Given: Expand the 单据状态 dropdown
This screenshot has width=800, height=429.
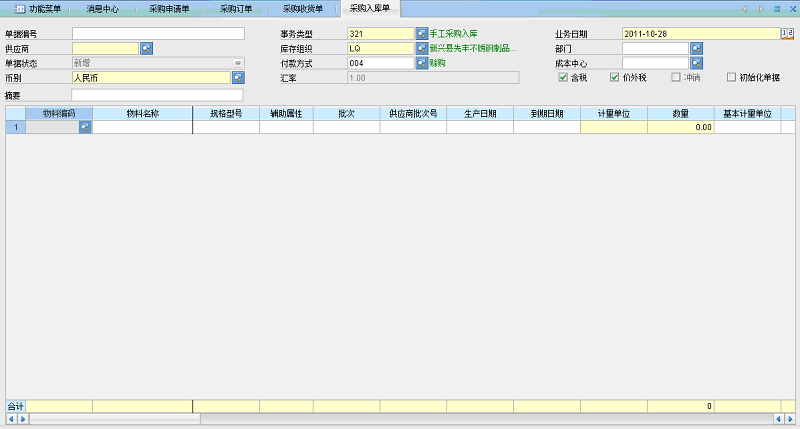Looking at the screenshot, I should (x=238, y=63).
